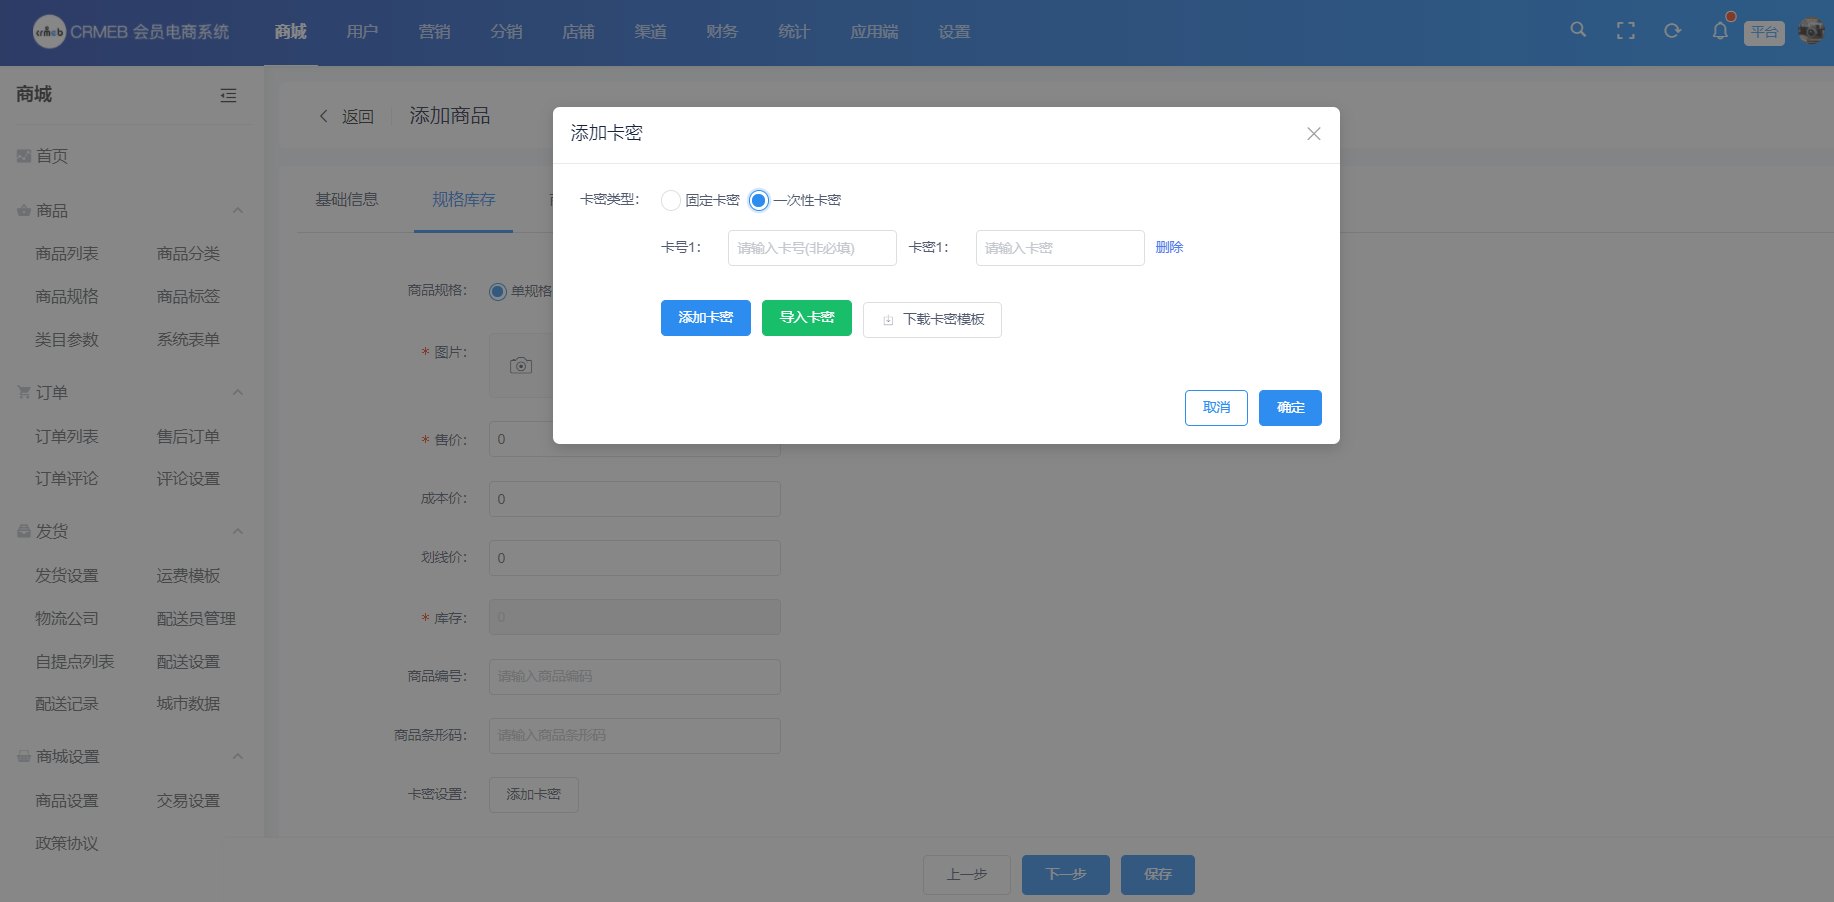Viewport: 1834px width, 902px height.
Task: Click 商品条形码 input field
Action: [x=635, y=736]
